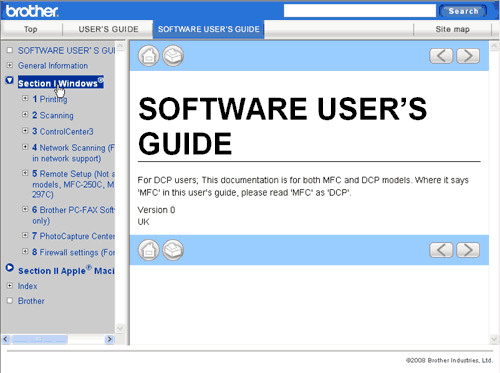Screen dimensions: 500x373
Task: Click sidebar horizontal scrollbar thumb
Action: tap(39, 339)
